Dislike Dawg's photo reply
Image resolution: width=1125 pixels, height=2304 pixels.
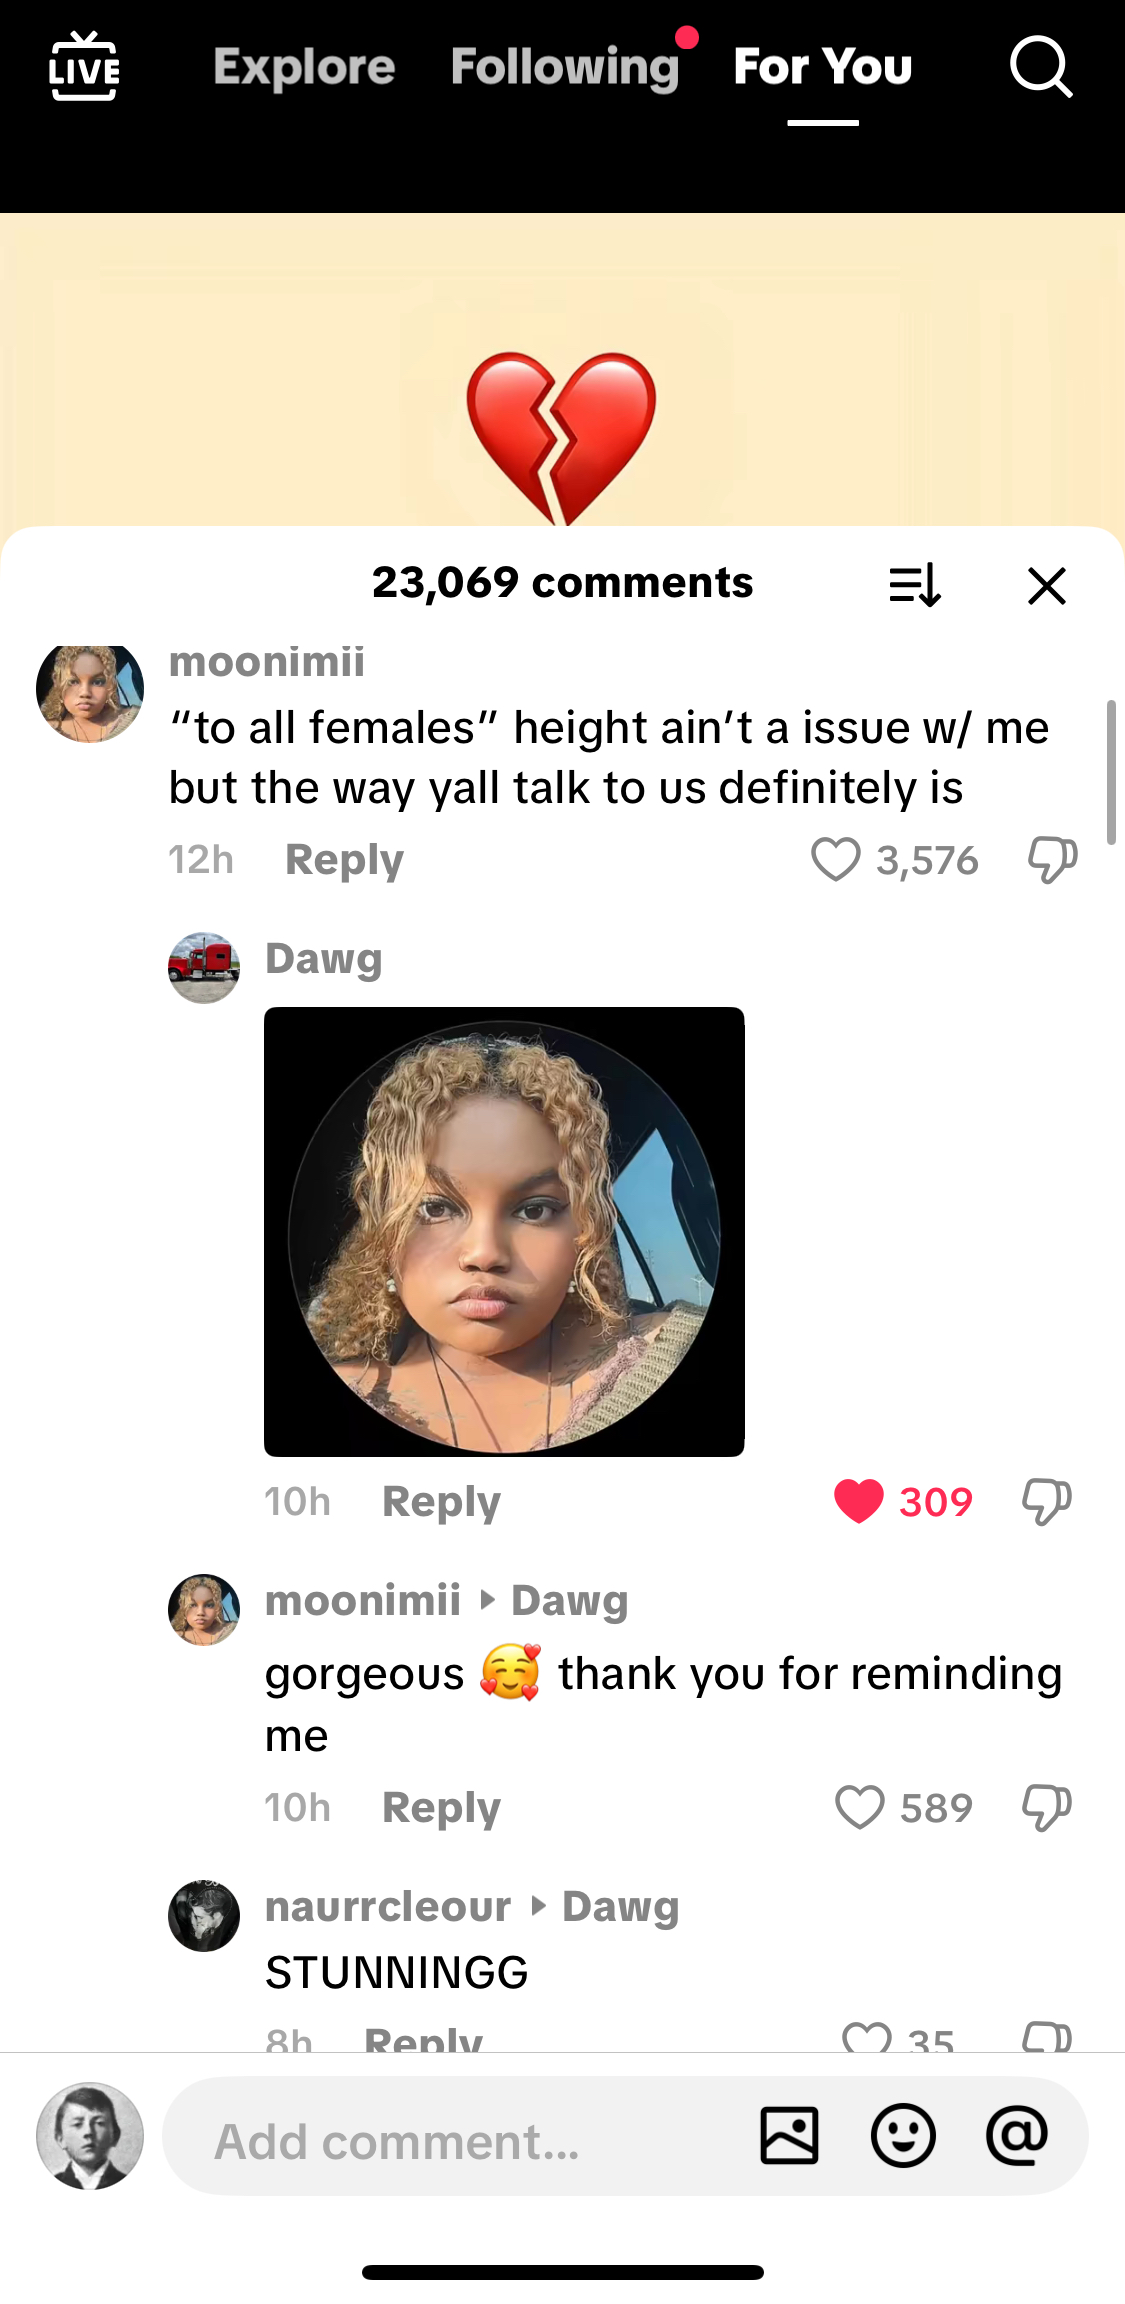(1047, 1502)
